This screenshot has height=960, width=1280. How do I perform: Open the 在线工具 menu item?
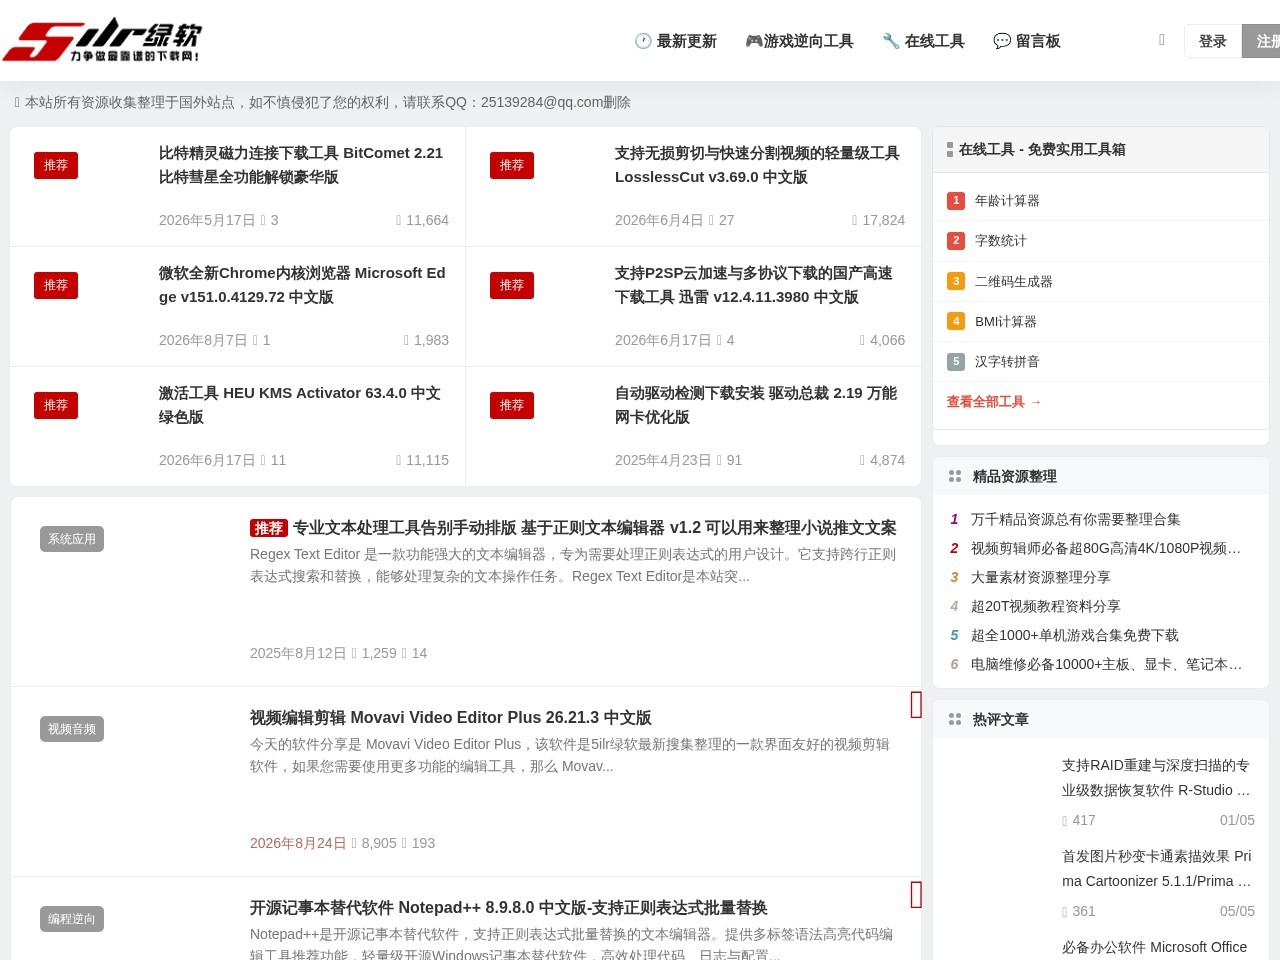pyautogui.click(x=924, y=41)
